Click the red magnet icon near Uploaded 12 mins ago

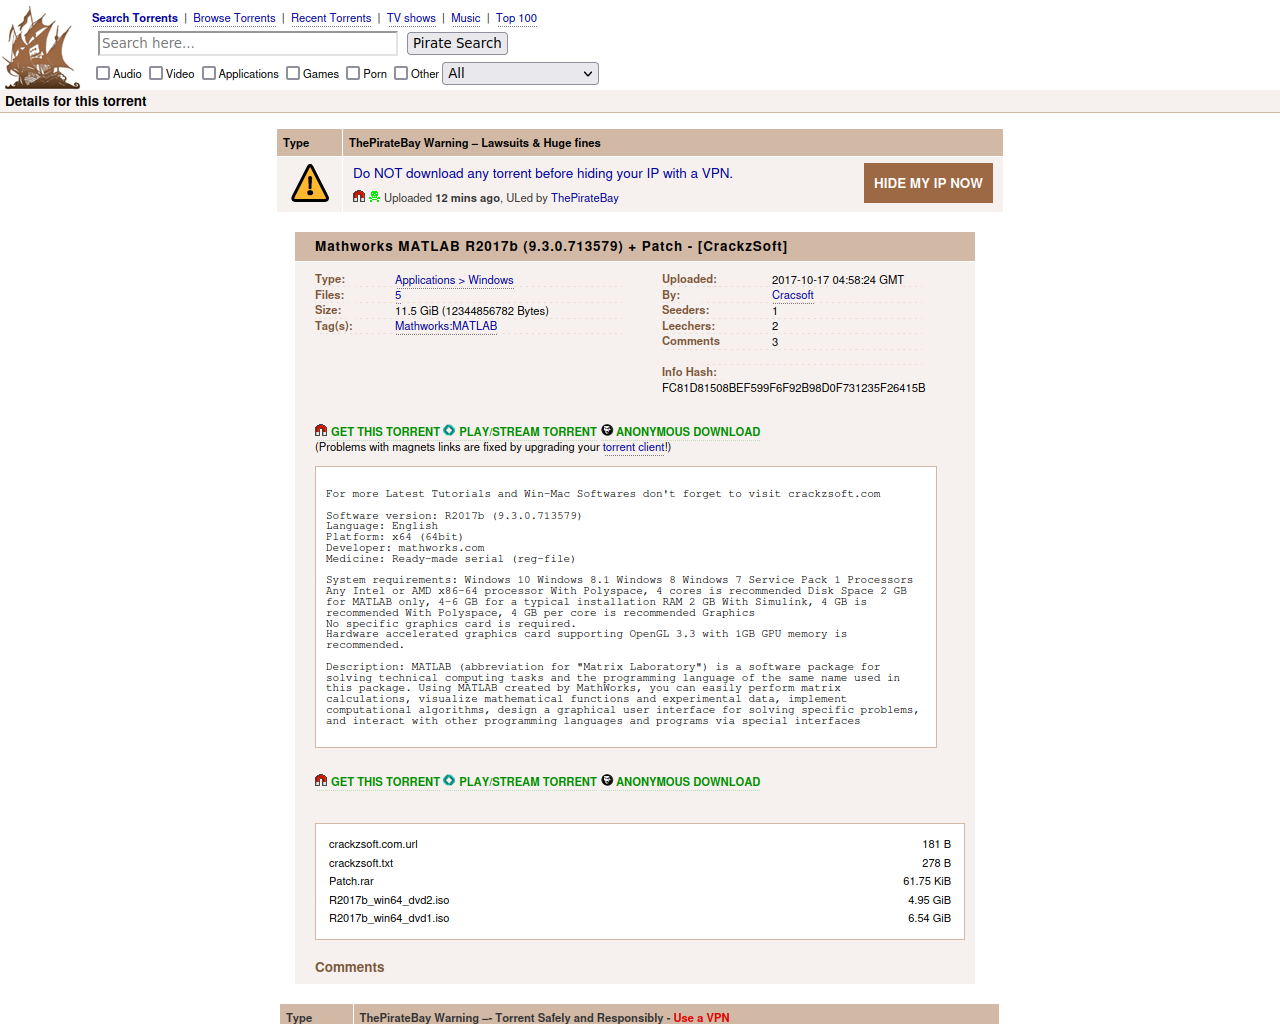pos(359,197)
